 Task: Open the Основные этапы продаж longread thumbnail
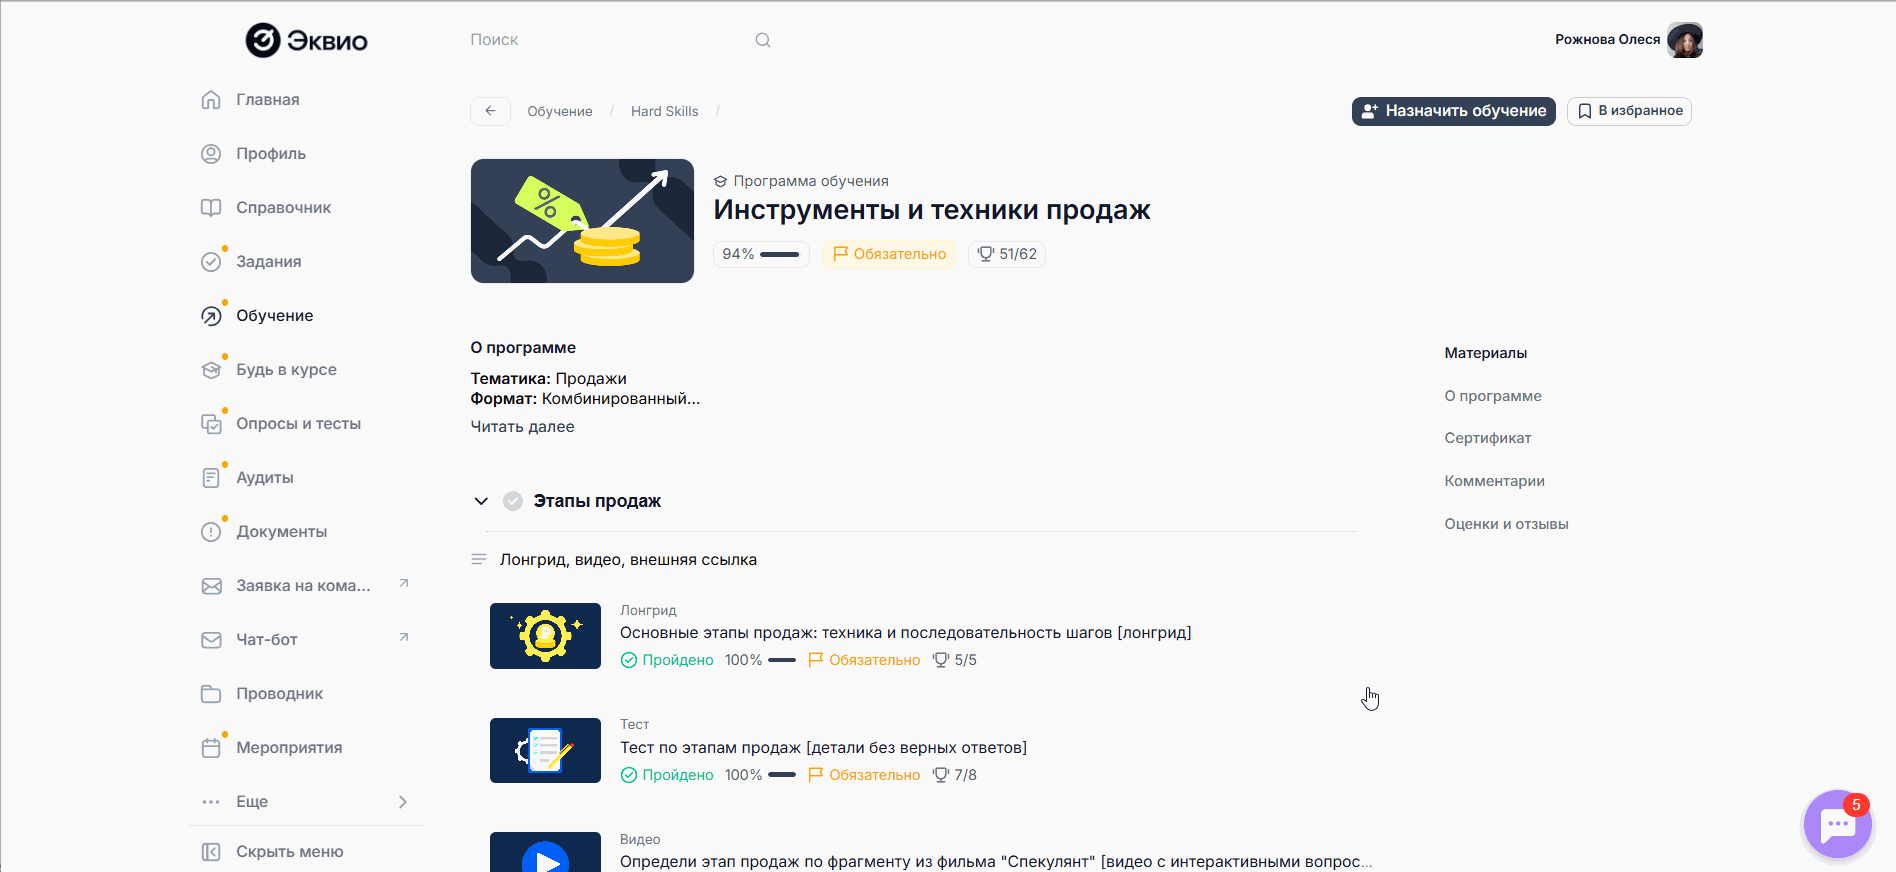tap(545, 636)
